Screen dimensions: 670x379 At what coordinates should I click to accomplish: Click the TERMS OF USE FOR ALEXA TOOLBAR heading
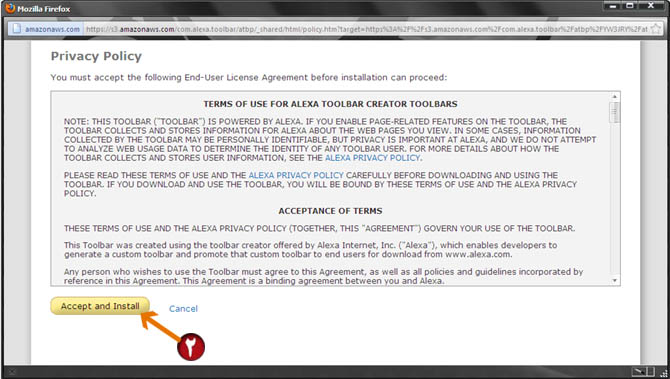click(x=330, y=104)
